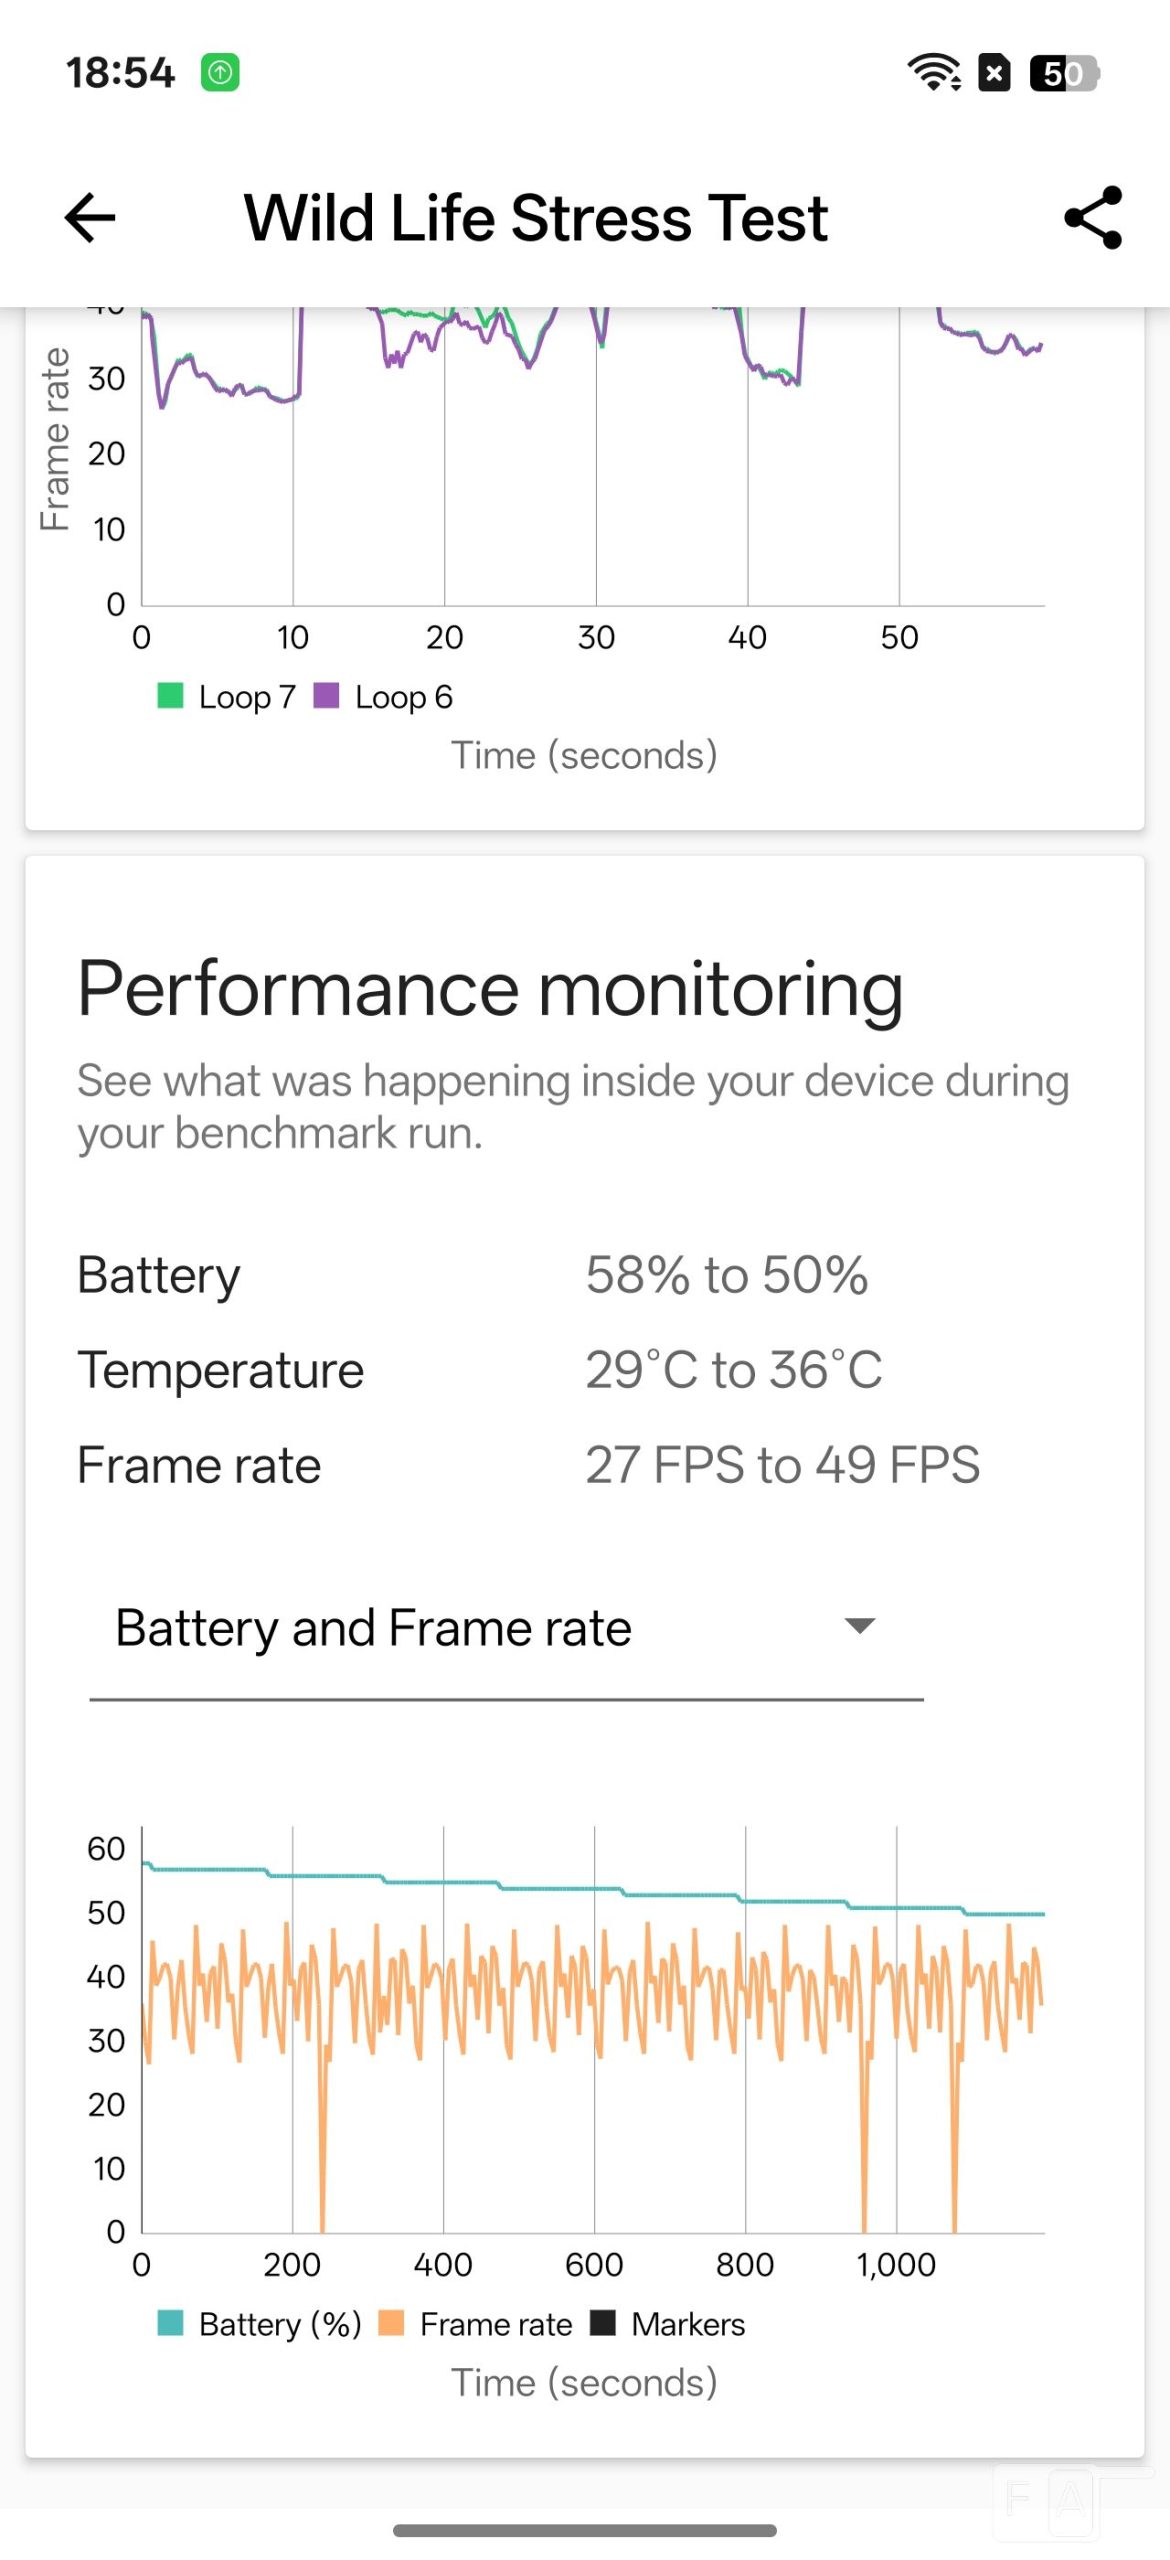The width and height of the screenshot is (1170, 2560).
Task: Tap the battery level indicator icon
Action: pyautogui.click(x=1064, y=73)
